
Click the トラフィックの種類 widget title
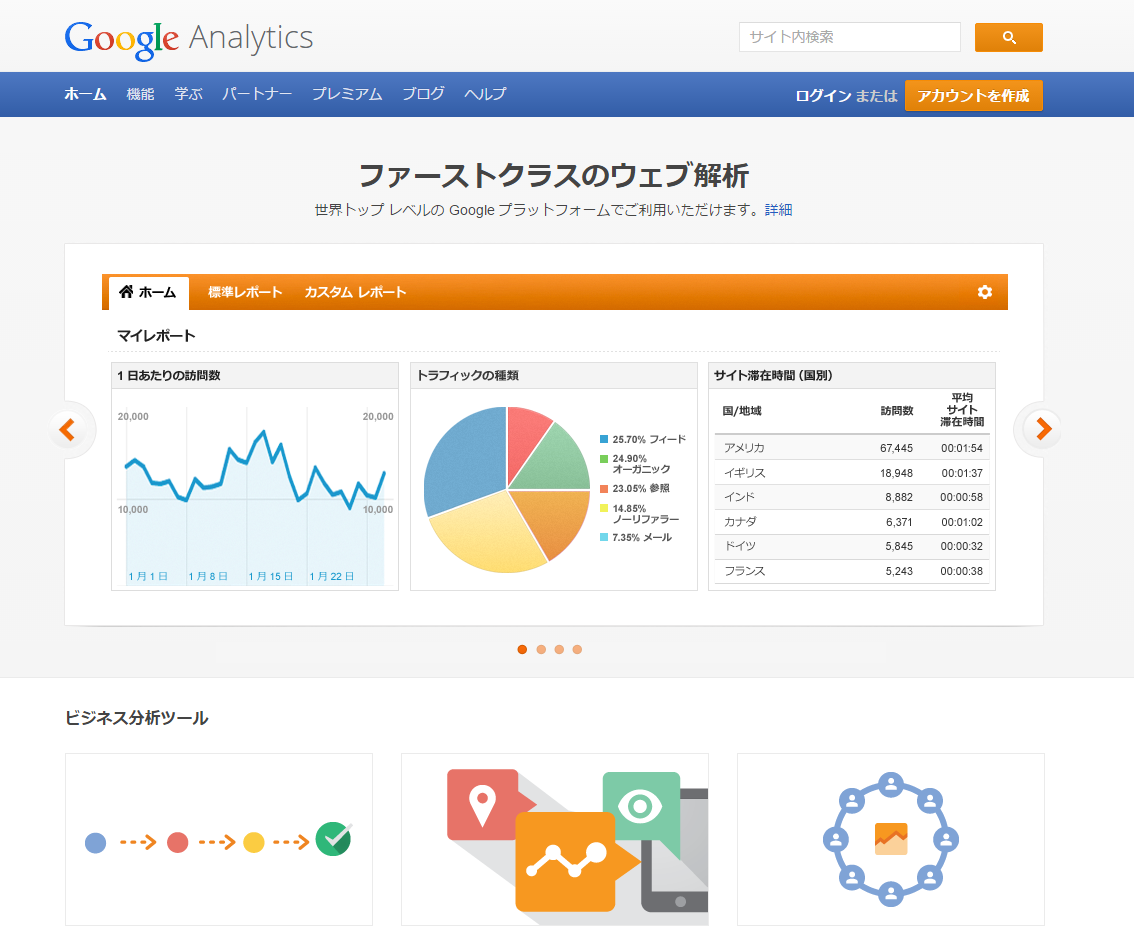point(468,375)
